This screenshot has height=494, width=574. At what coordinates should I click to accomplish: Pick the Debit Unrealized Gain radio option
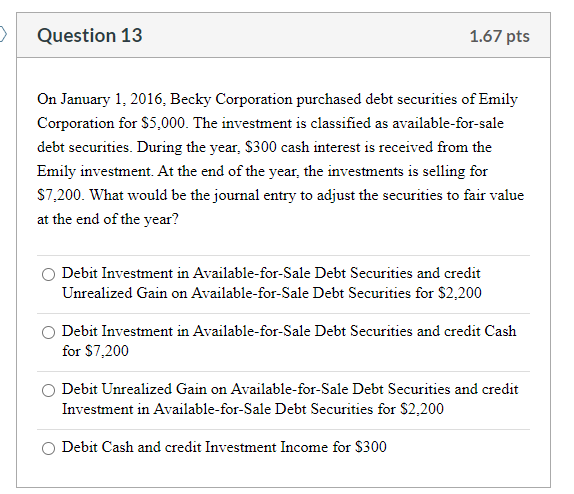[x=48, y=390]
